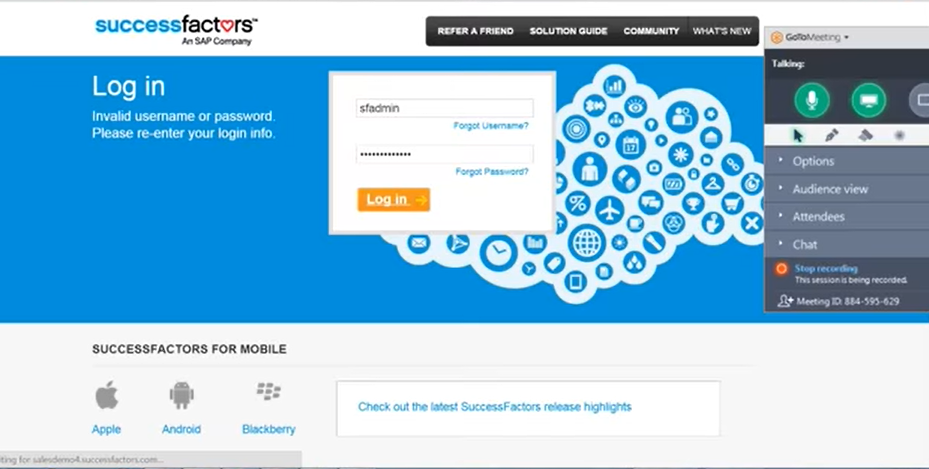Expand the Audience view section
The height and width of the screenshot is (469, 929).
[847, 189]
